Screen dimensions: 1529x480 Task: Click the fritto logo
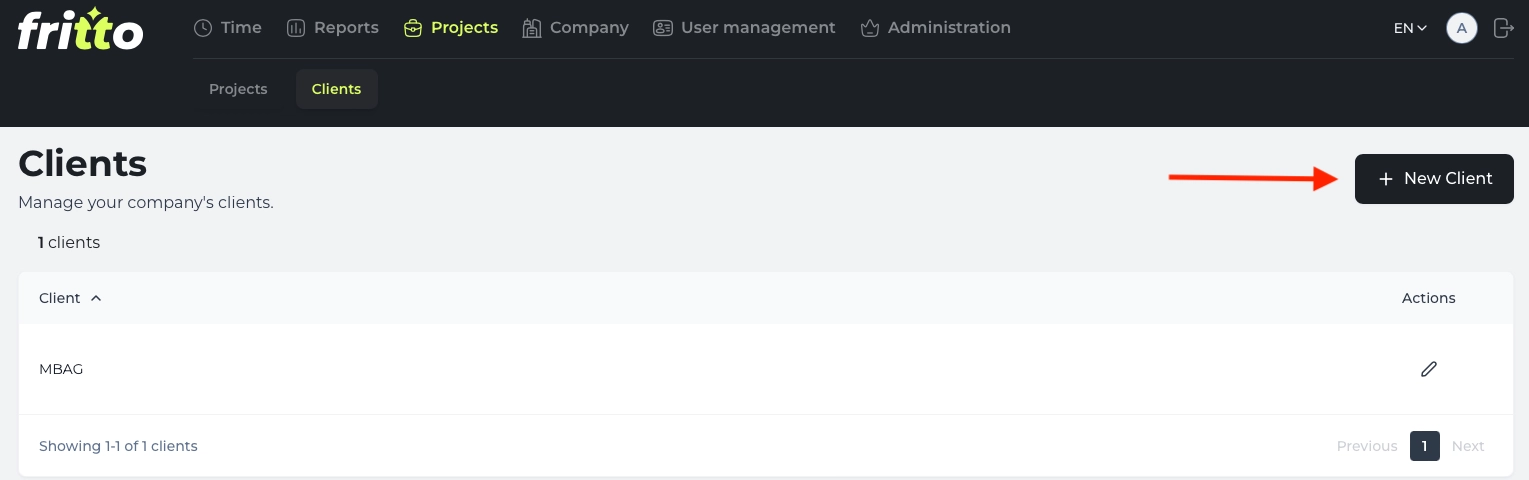[x=80, y=28]
